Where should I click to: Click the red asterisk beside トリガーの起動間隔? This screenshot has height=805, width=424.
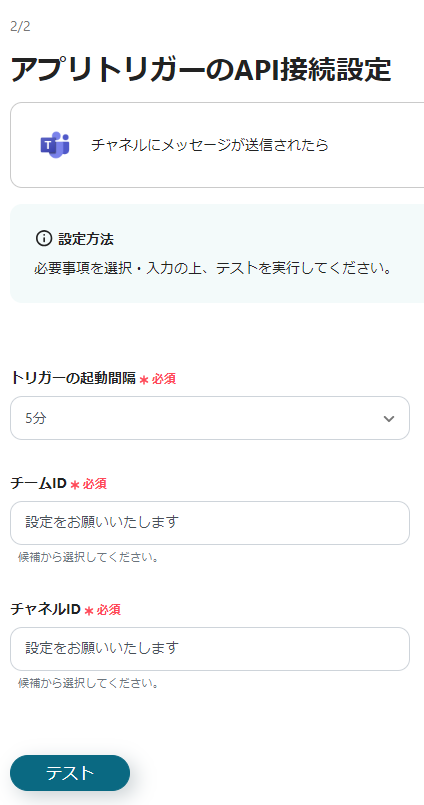(144, 380)
